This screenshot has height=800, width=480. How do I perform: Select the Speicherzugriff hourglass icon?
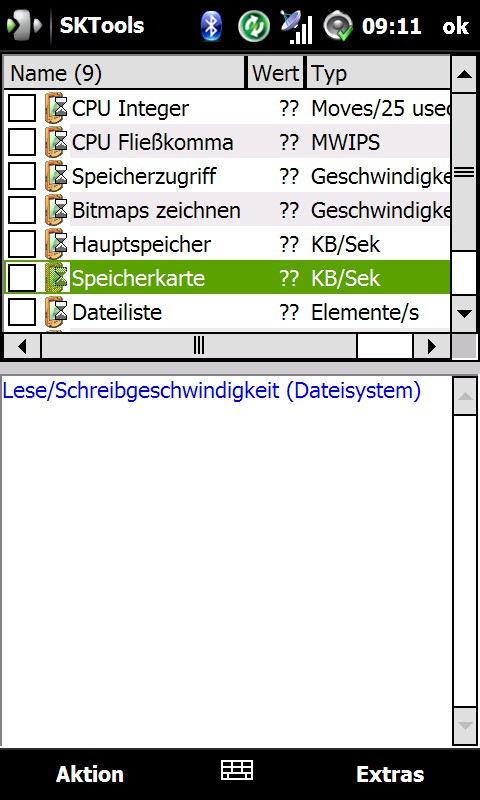tap(56, 176)
